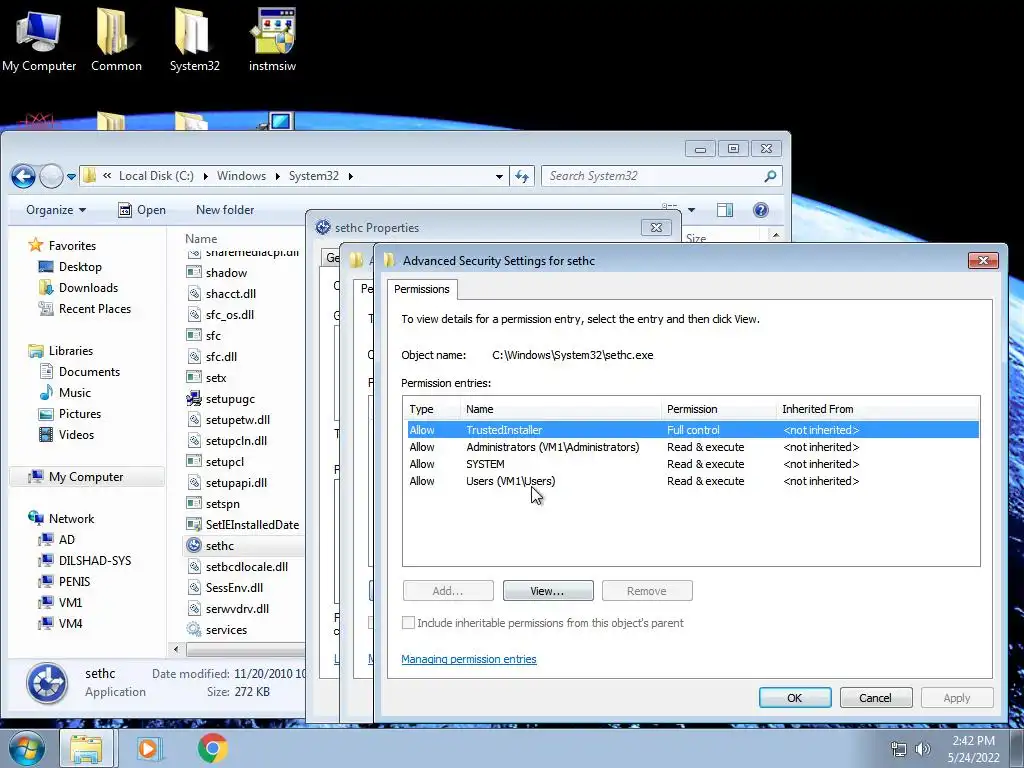Viewport: 1024px width, 768px height.
Task: Toggle the Explorer preview pane icon
Action: (725, 210)
